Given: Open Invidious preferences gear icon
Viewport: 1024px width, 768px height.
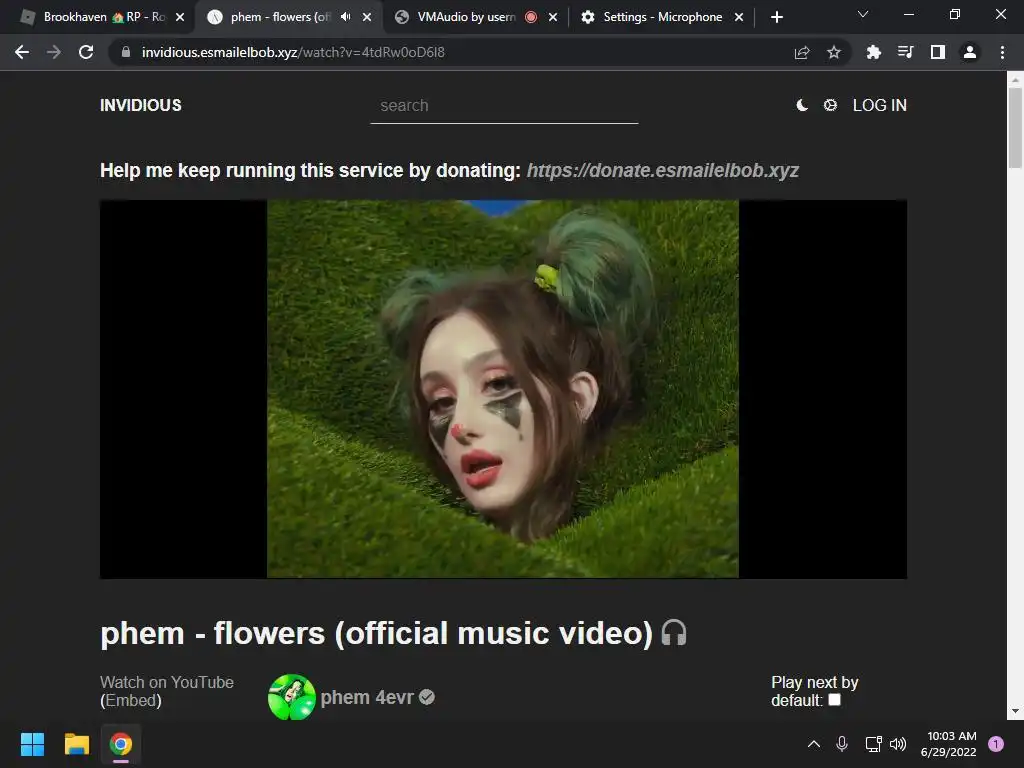Looking at the screenshot, I should [x=830, y=105].
